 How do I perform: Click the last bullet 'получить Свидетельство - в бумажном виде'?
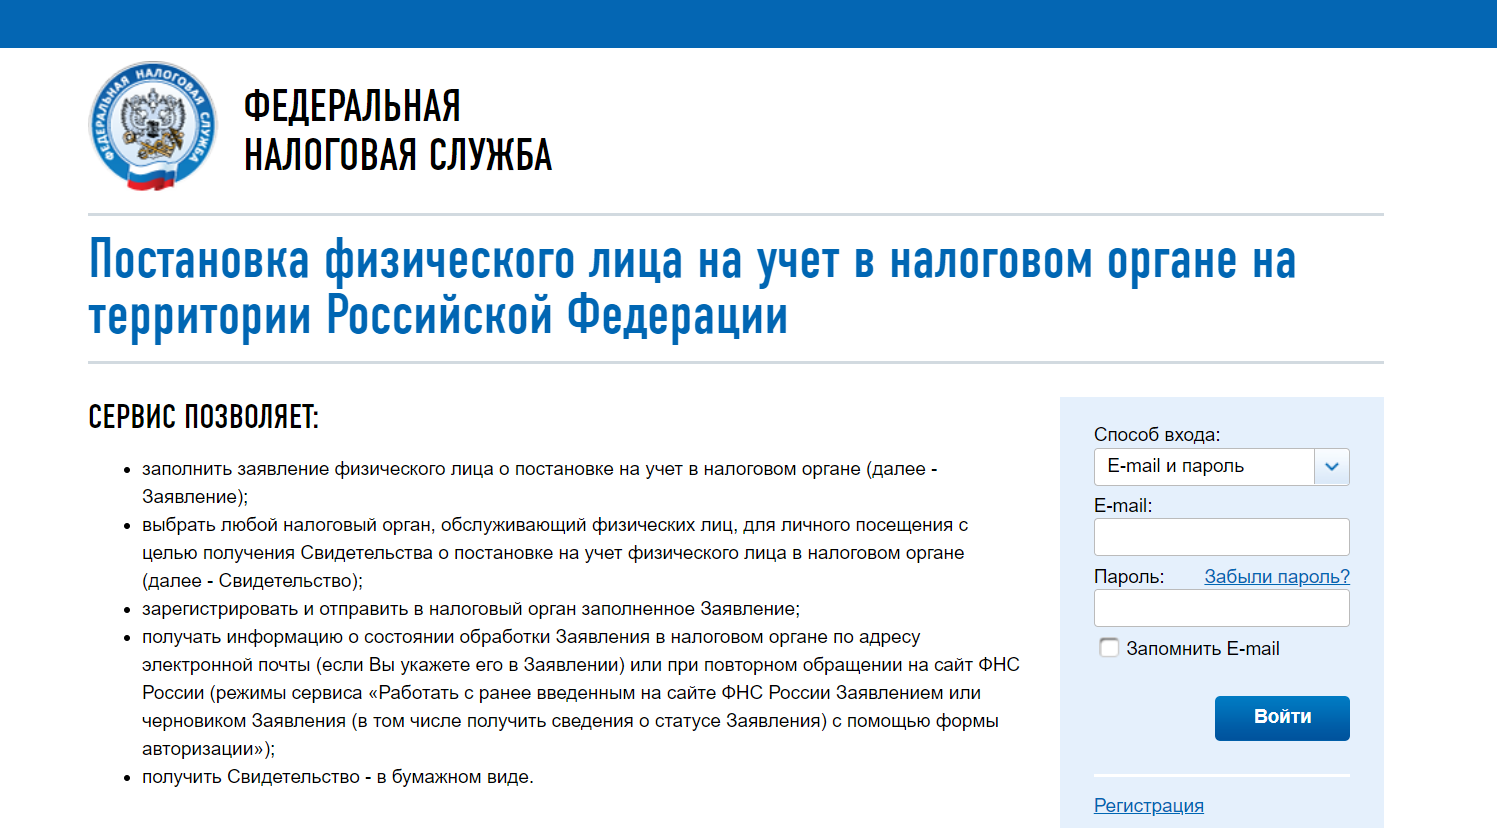[x=337, y=777]
